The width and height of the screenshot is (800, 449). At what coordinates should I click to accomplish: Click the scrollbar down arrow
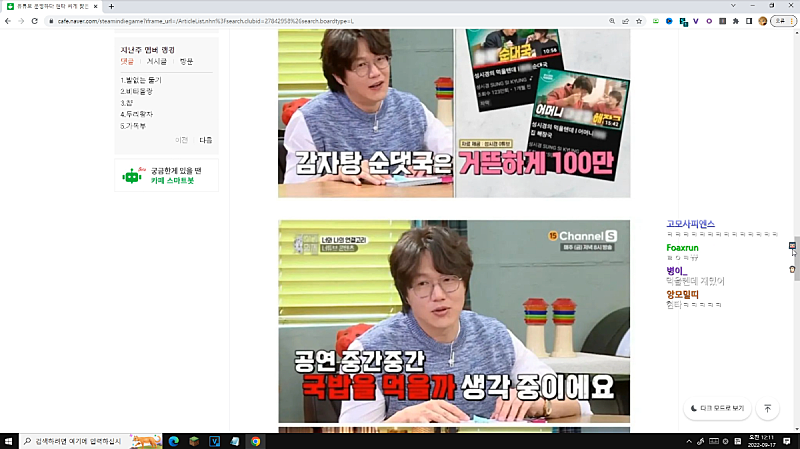797,430
